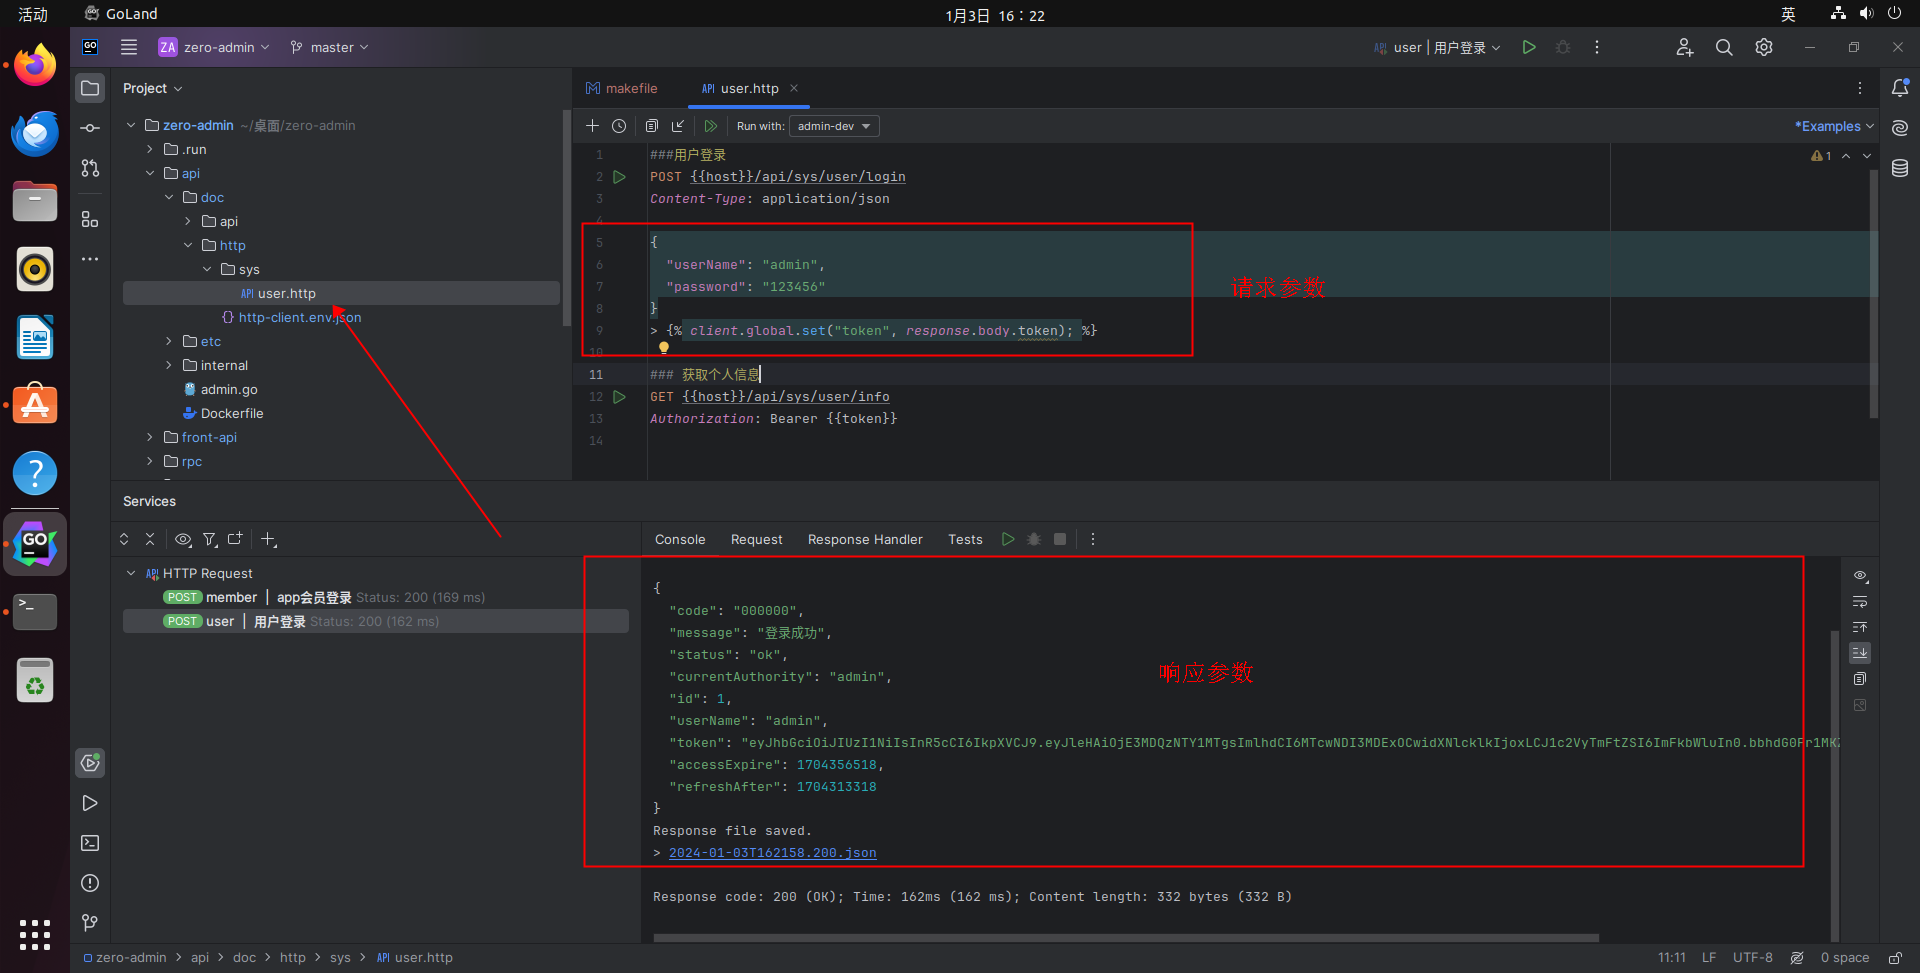Rerun the request in Services panel

pos(1008,539)
